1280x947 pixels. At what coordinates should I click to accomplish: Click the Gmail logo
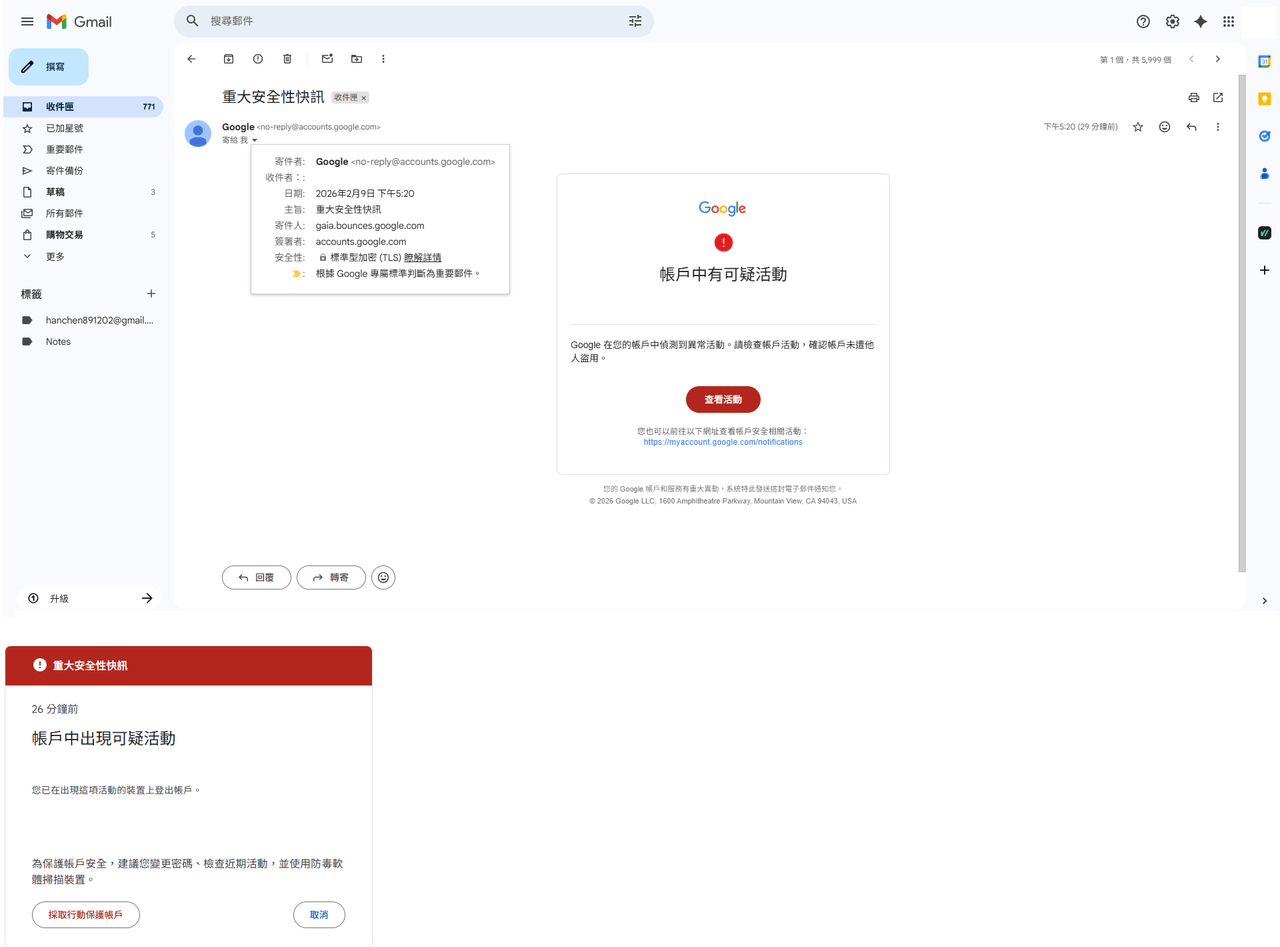coord(79,21)
